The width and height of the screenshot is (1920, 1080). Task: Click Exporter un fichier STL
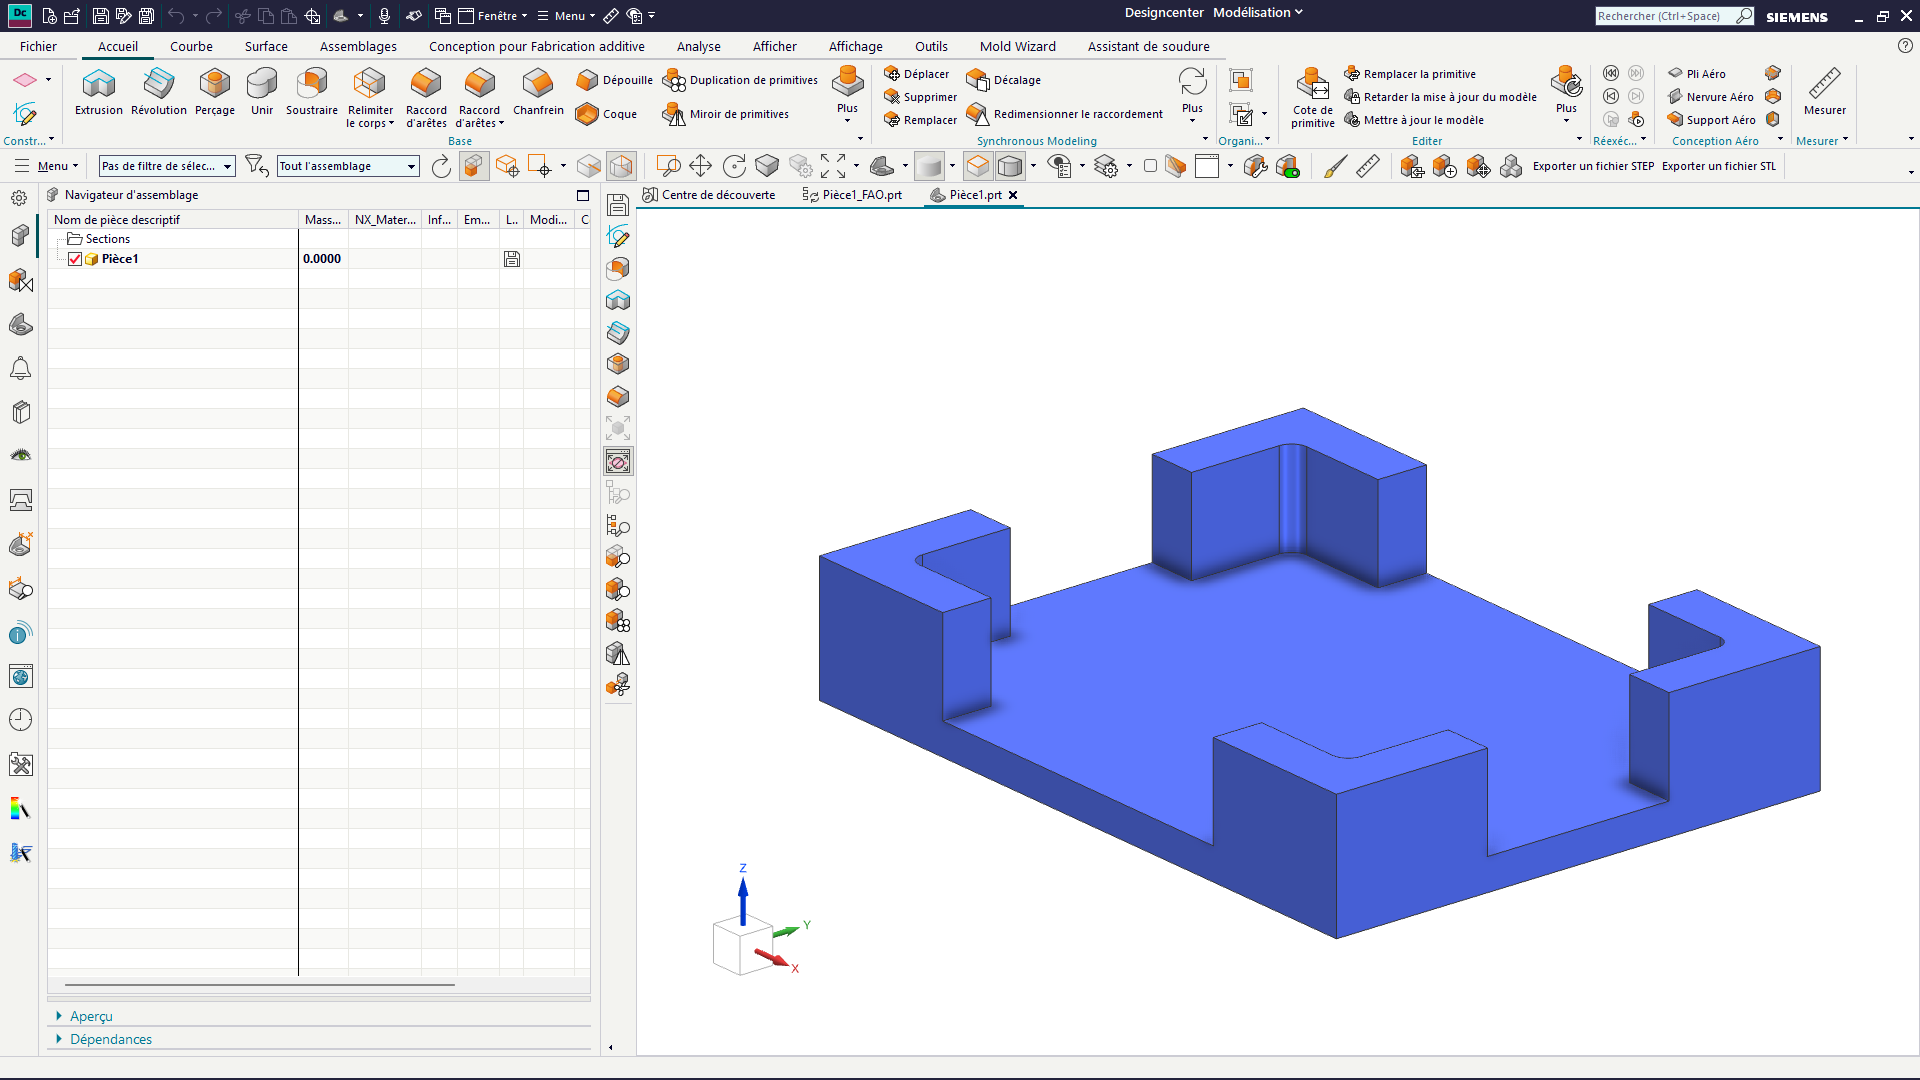(1719, 166)
